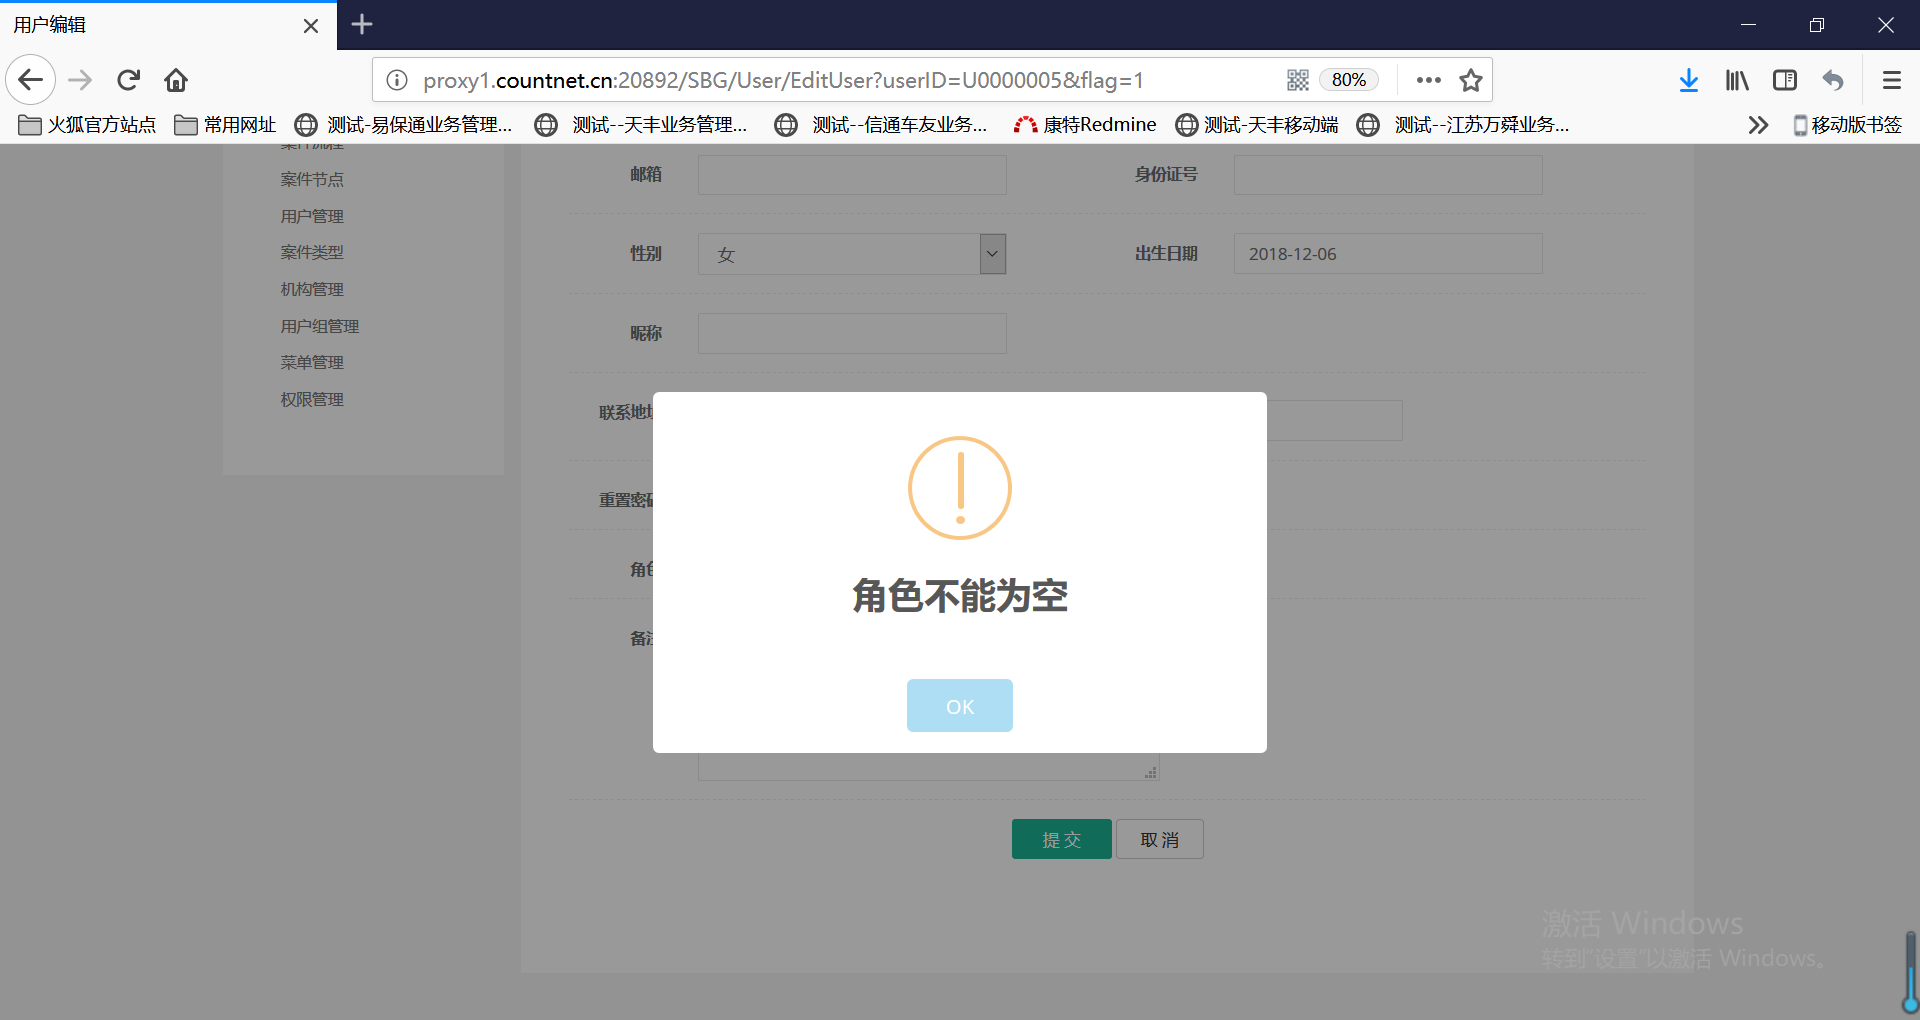Select the 用户编辑 tab

[x=150, y=25]
